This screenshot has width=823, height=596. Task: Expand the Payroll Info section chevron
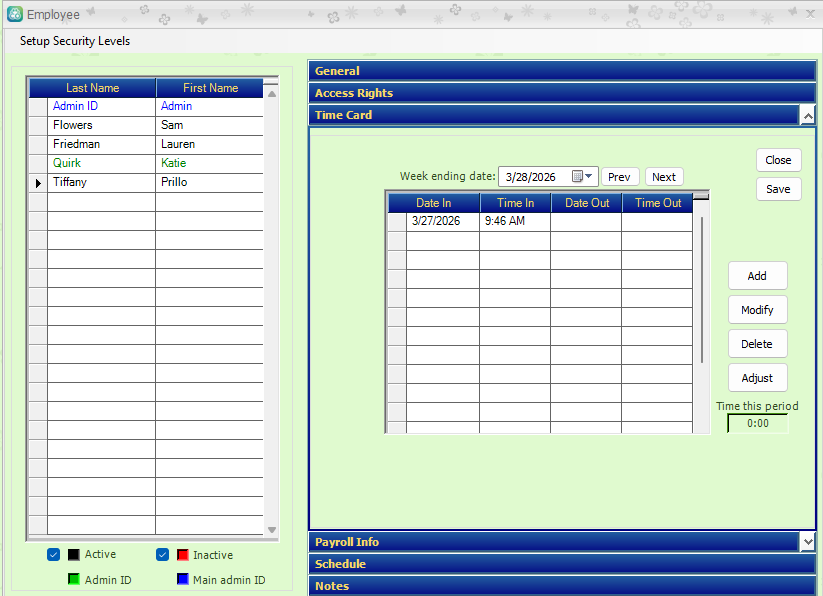[x=808, y=541]
